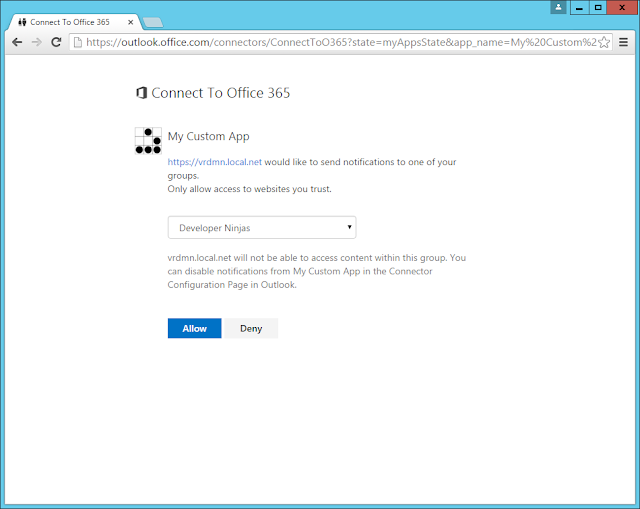Minimize the browser window
Image resolution: width=640 pixels, height=509 pixels.
pyautogui.click(x=579, y=7)
